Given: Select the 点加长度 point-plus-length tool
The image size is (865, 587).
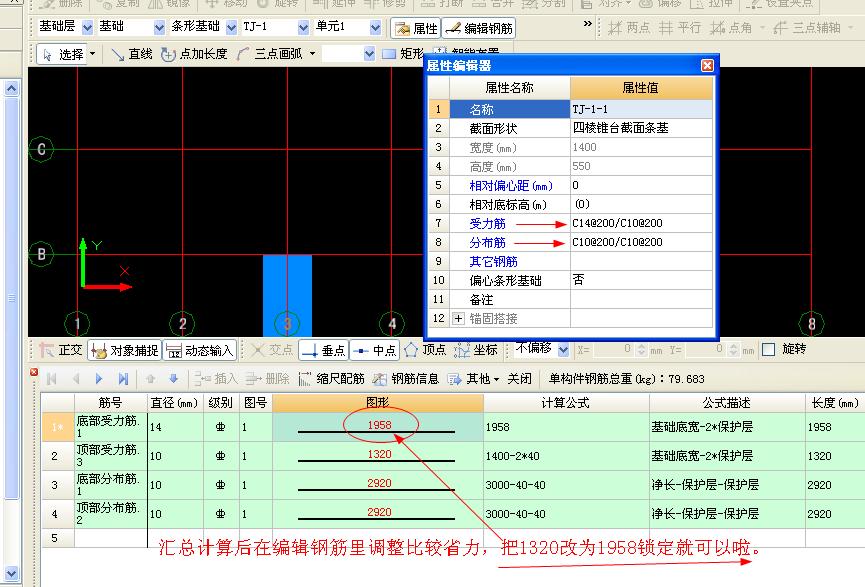Looking at the screenshot, I should tap(194, 54).
